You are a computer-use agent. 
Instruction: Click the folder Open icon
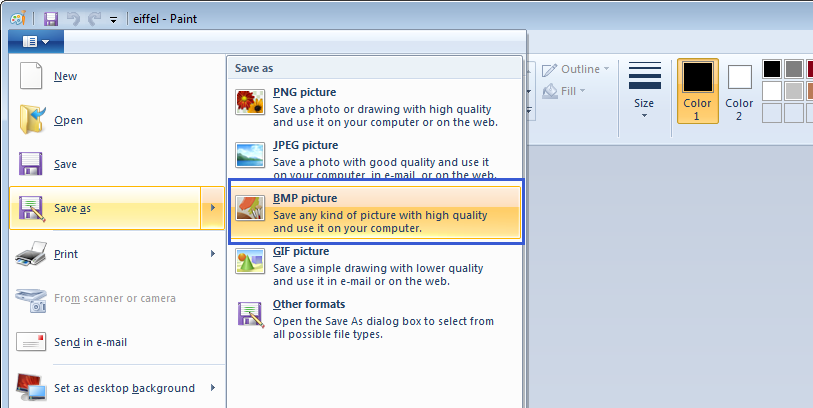(32, 120)
